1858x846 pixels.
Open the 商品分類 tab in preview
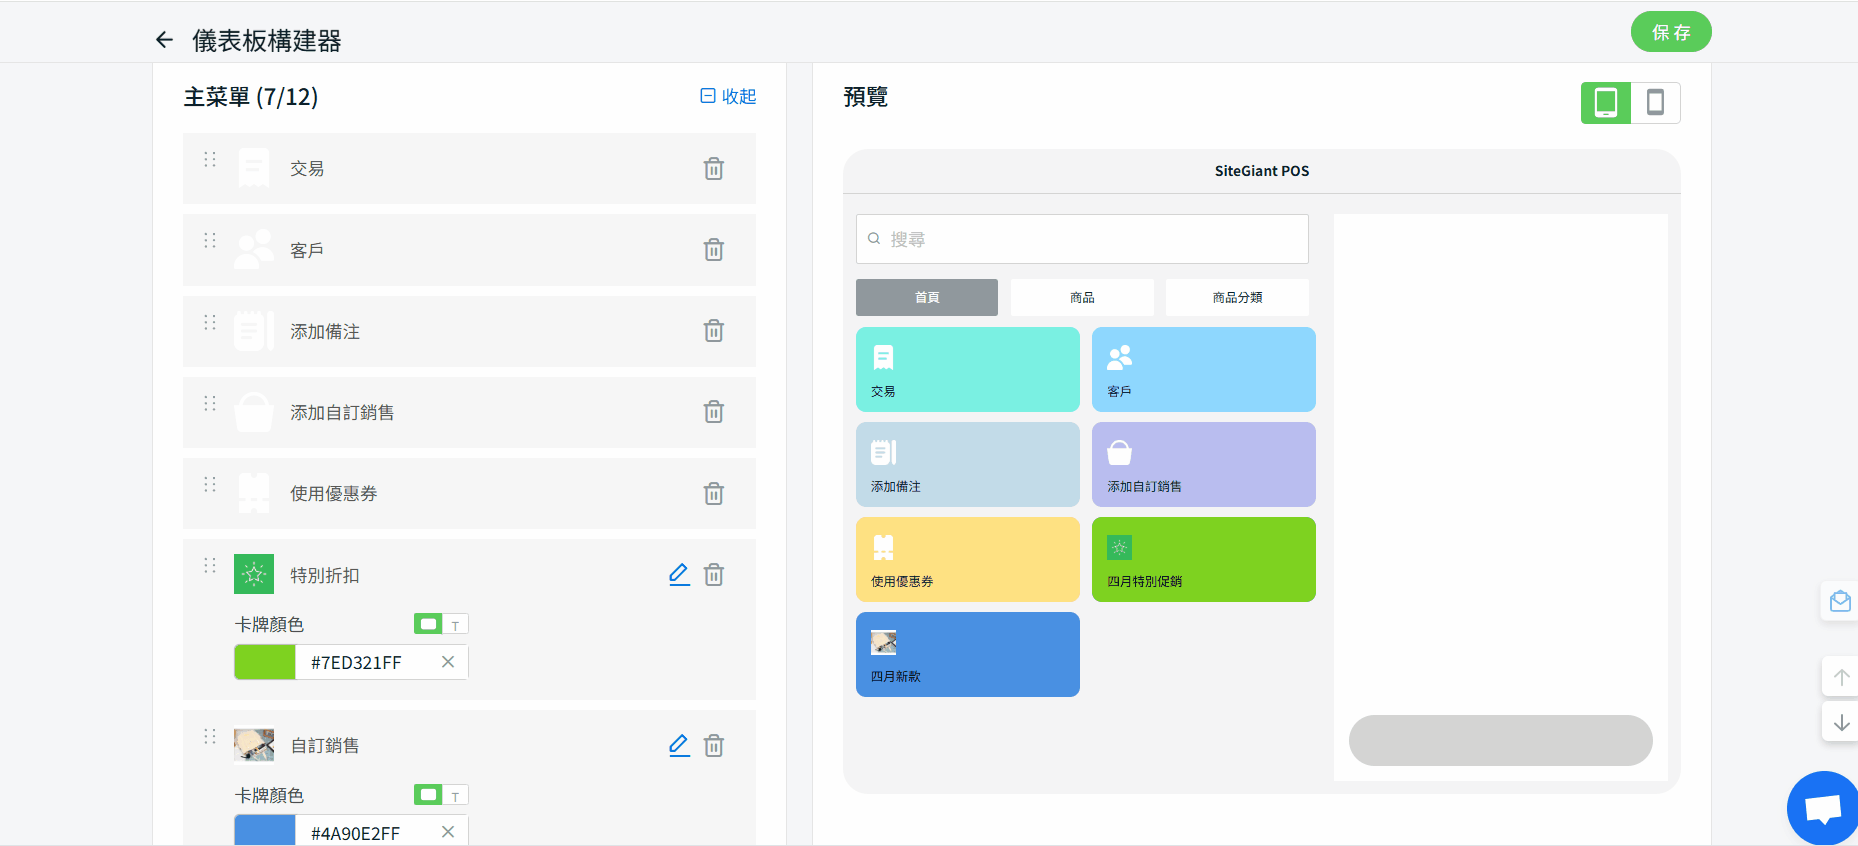tap(1237, 298)
